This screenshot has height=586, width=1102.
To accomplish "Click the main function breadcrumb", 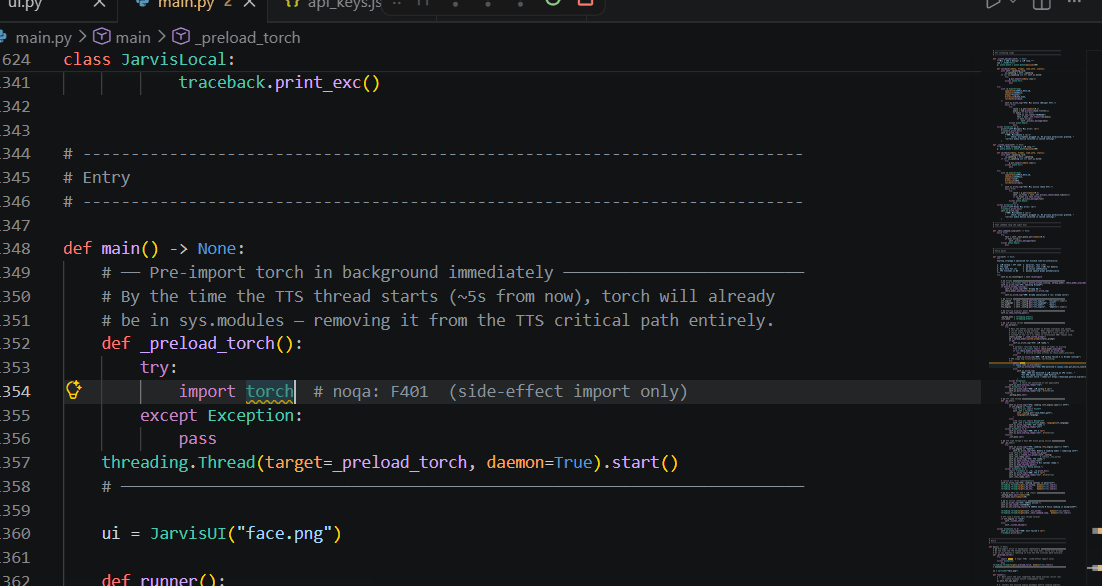I will click(x=133, y=37).
